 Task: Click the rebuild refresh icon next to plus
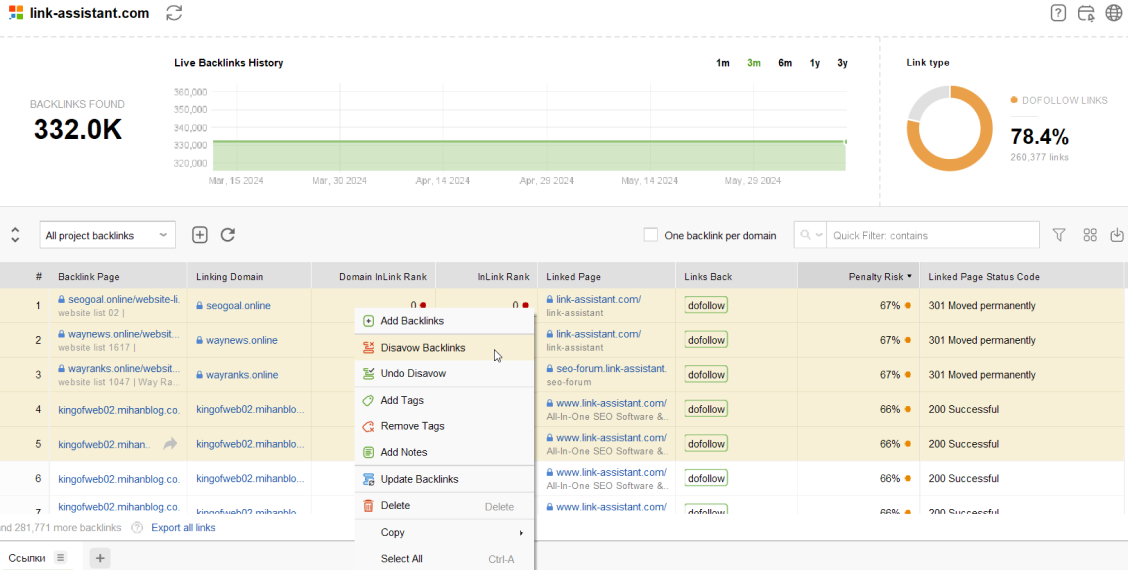tap(227, 235)
